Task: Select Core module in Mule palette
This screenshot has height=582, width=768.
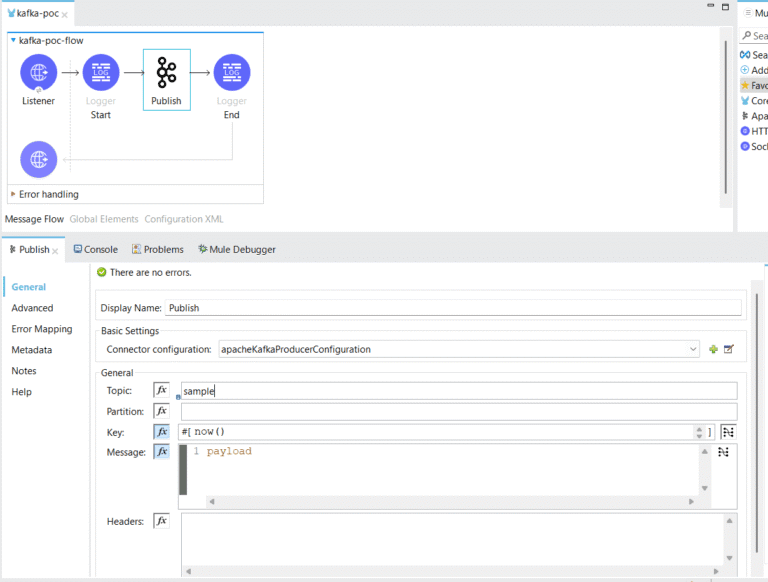Action: click(x=745, y=100)
